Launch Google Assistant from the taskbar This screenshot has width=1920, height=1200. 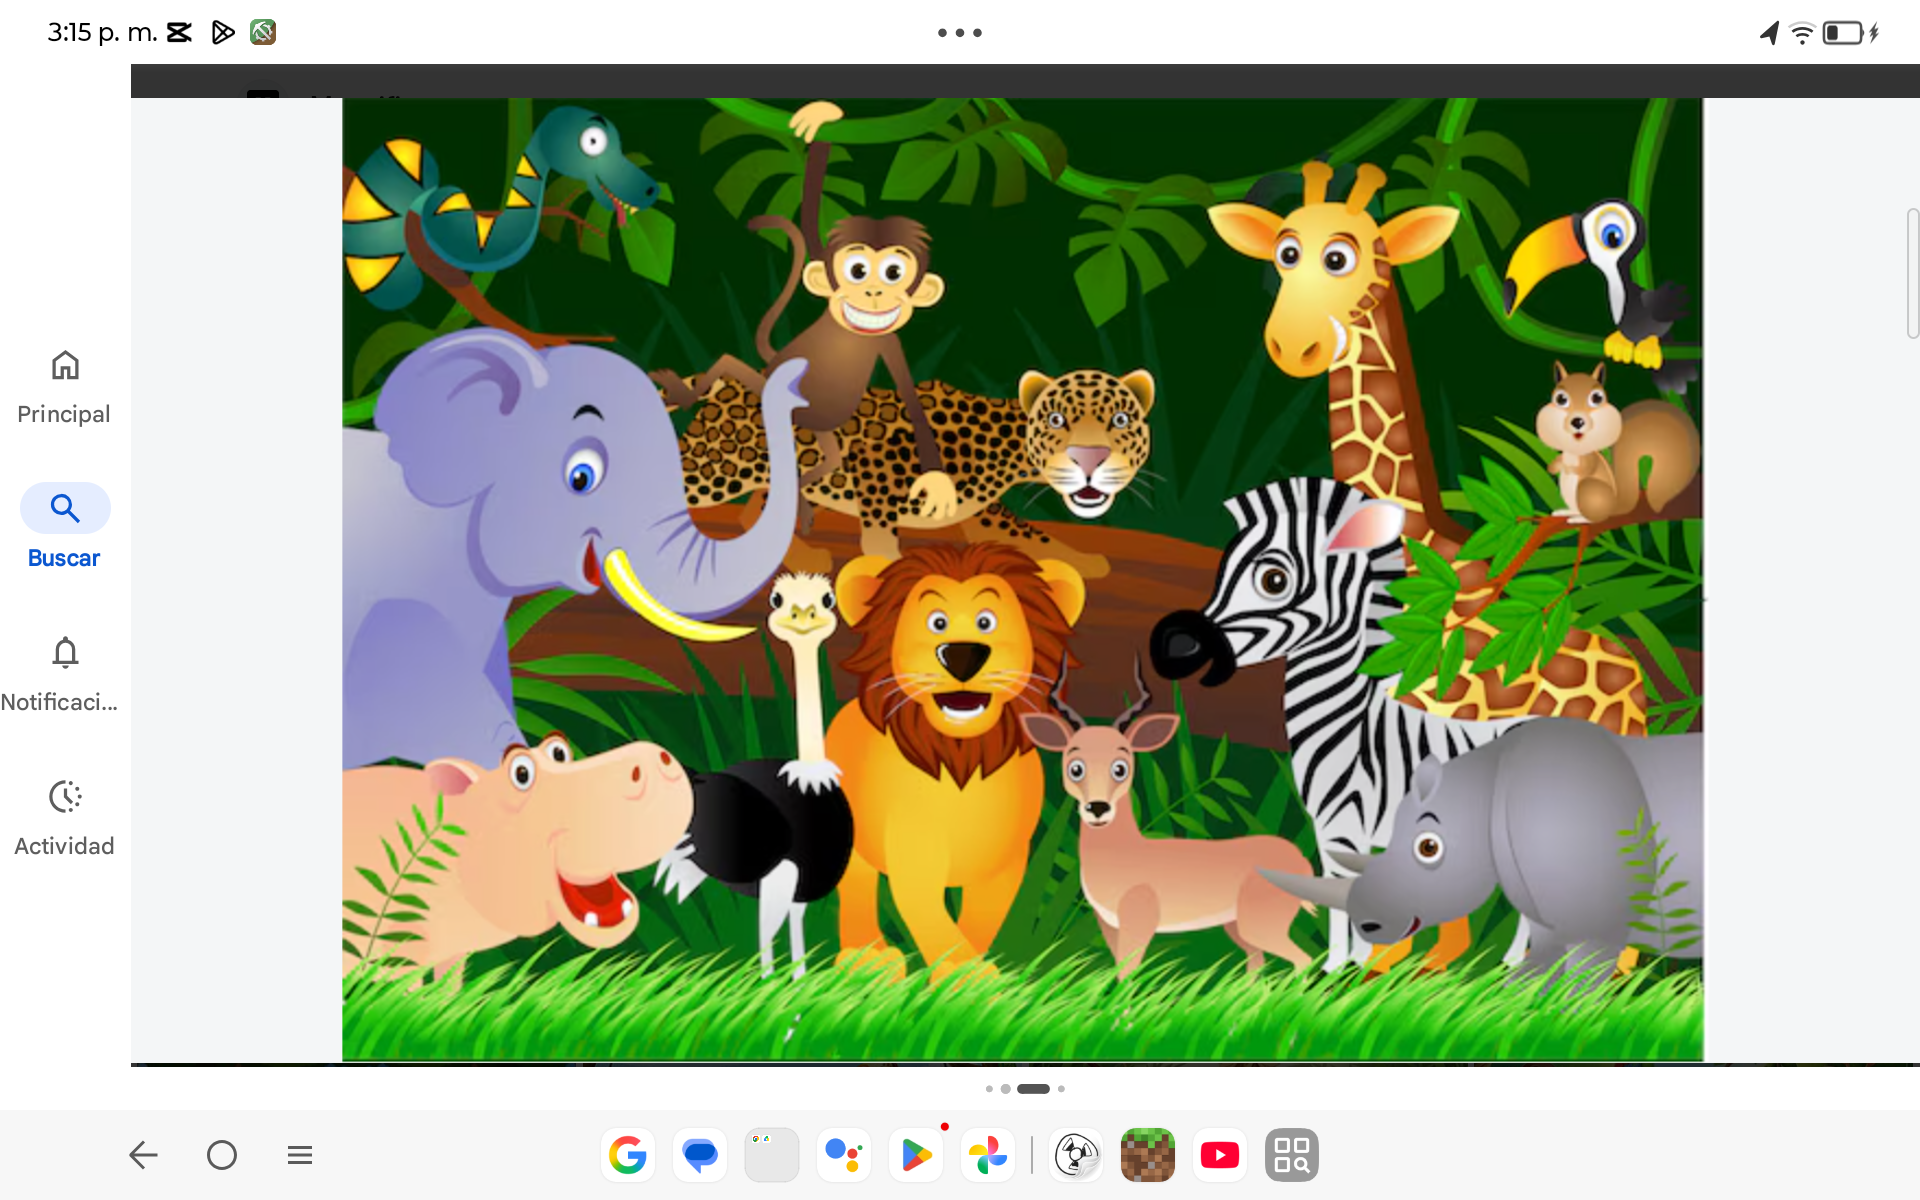point(844,1155)
